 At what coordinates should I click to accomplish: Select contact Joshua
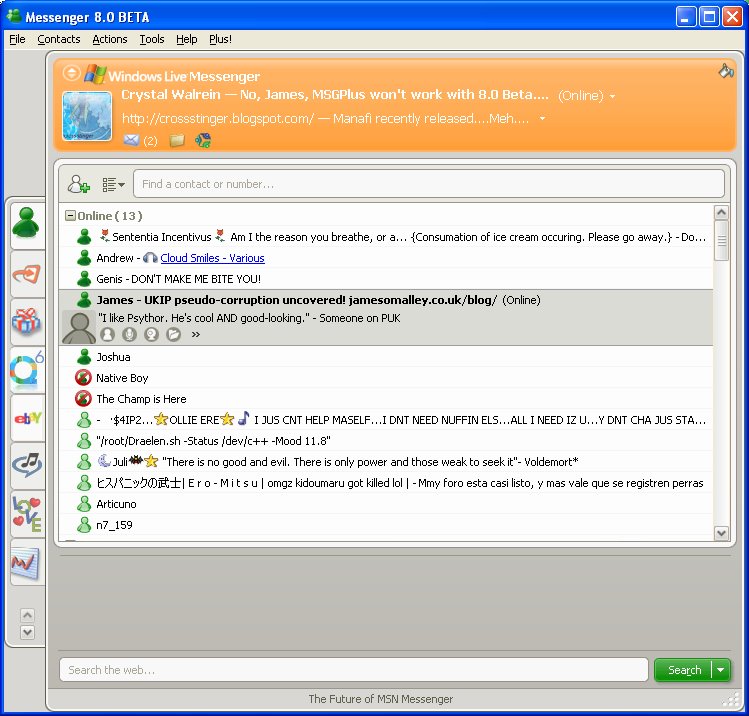click(385, 357)
